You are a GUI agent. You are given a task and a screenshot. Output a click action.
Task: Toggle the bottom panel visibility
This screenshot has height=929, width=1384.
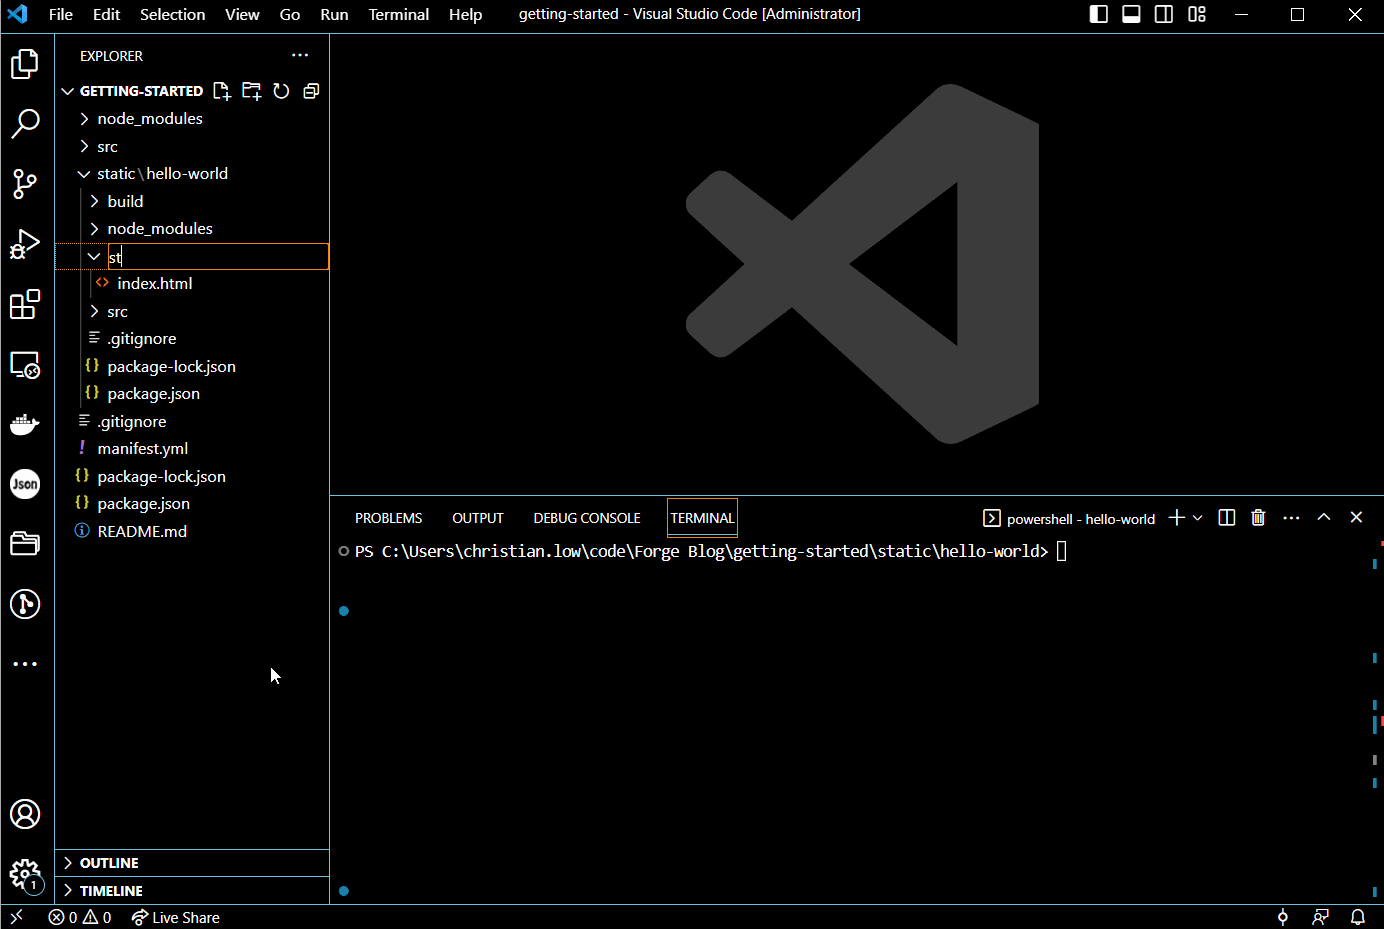tap(1131, 14)
